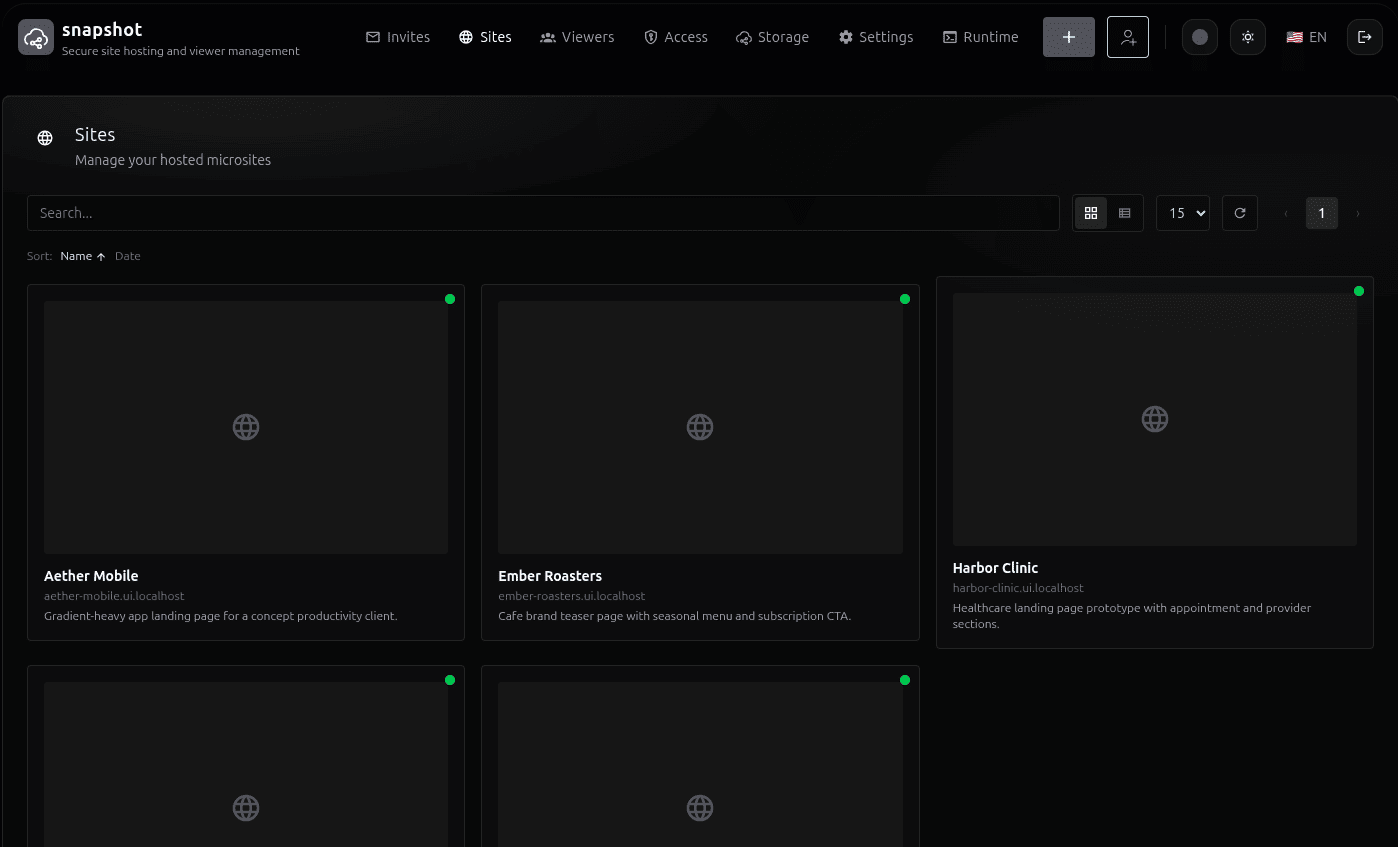Click the logout icon in the header
1398x847 pixels.
click(x=1365, y=37)
